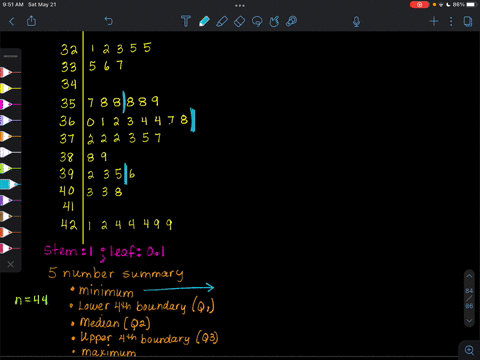Open the page manager icon
This screenshot has width=480, height=360.
(468, 22)
